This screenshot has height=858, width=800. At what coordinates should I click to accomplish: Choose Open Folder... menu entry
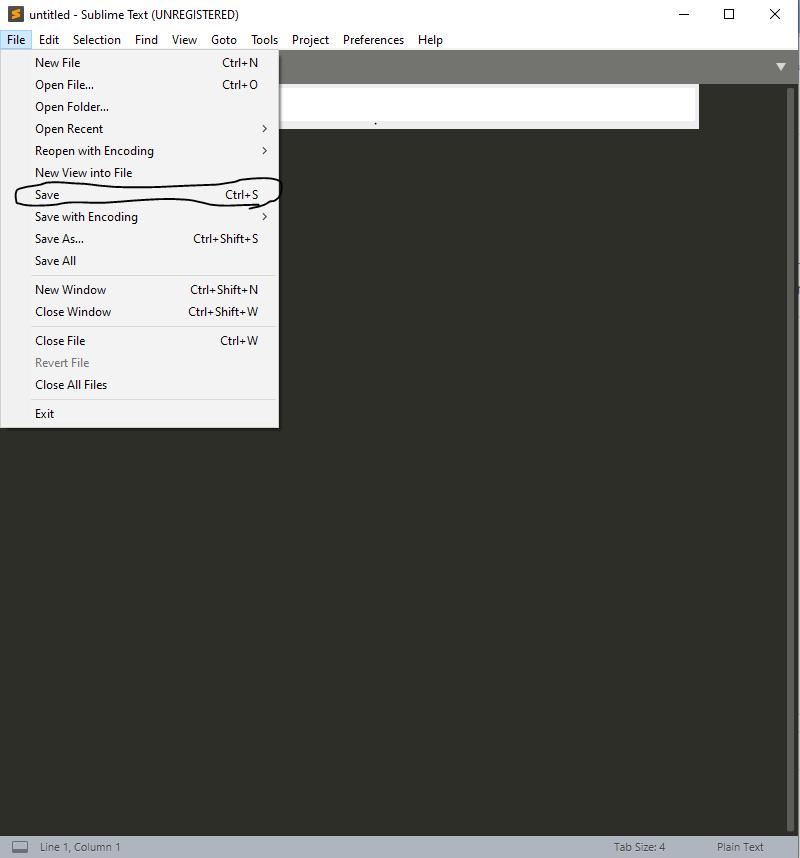pyautogui.click(x=140, y=107)
